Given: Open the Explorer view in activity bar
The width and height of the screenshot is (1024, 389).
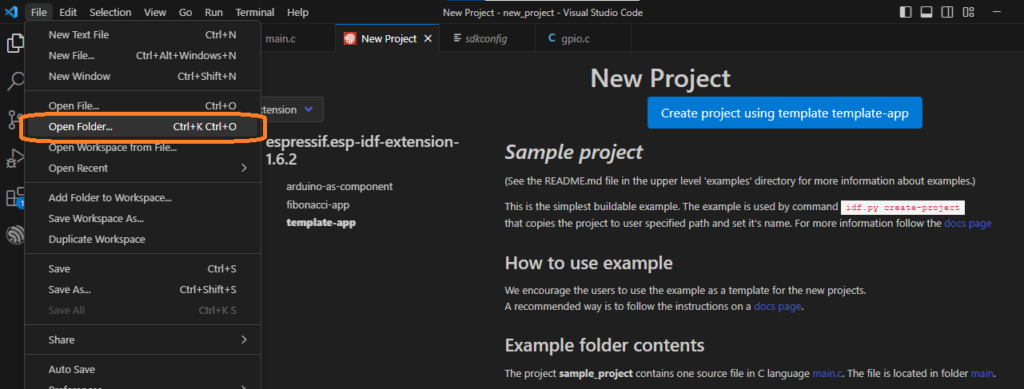Looking at the screenshot, I should click(x=14, y=44).
